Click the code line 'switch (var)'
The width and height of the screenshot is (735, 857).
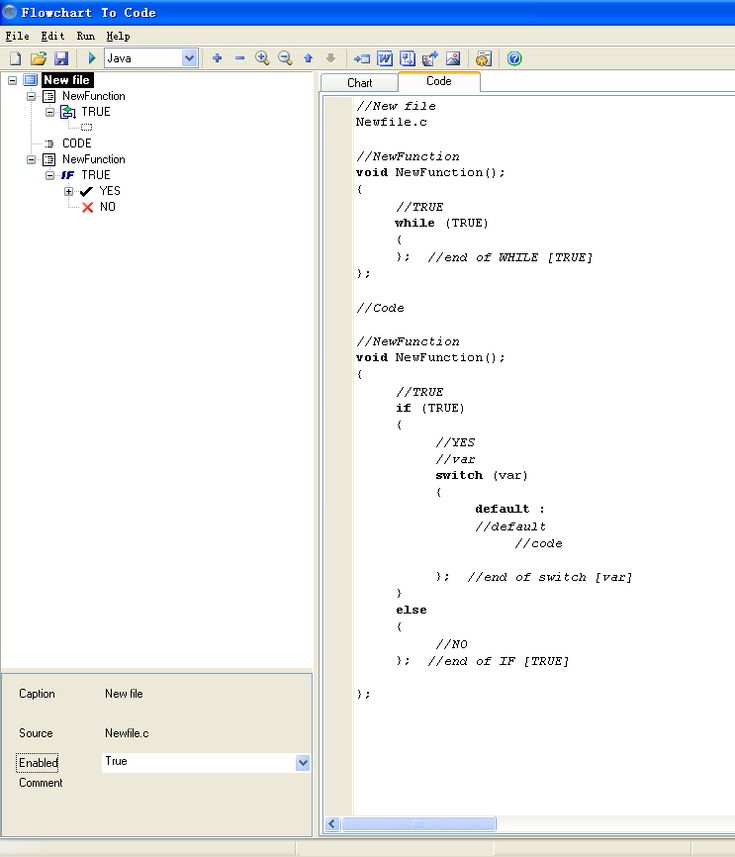coord(481,476)
